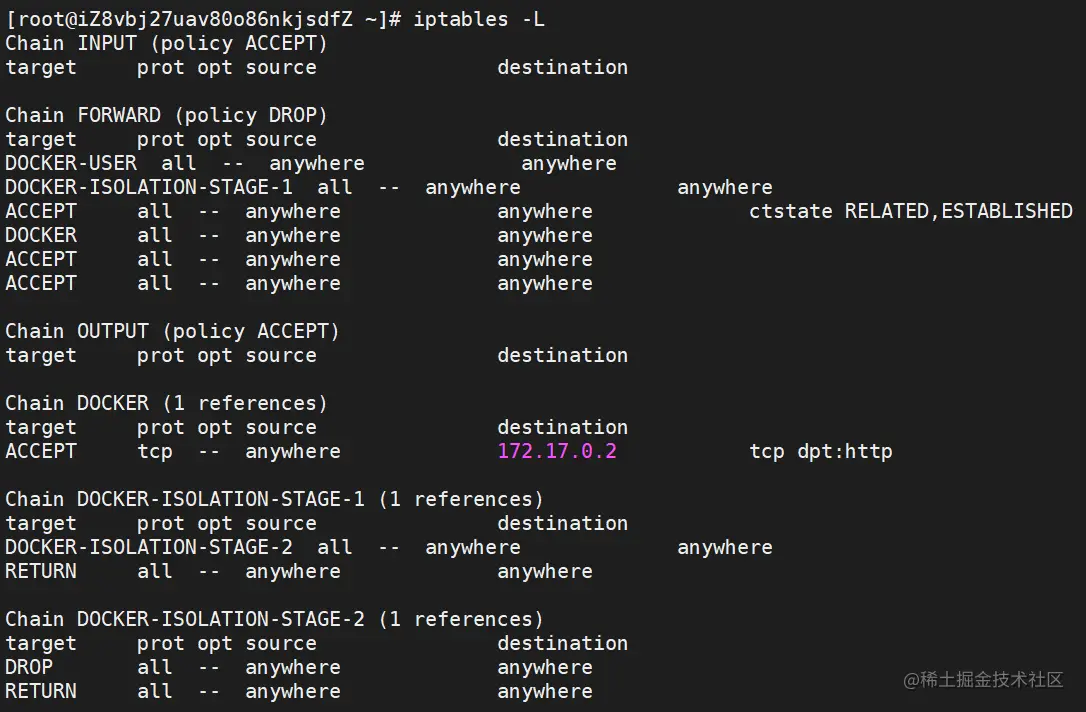Image resolution: width=1086 pixels, height=712 pixels.
Task: Click the RETURN target in STAGE-1 chain
Action: (42, 571)
